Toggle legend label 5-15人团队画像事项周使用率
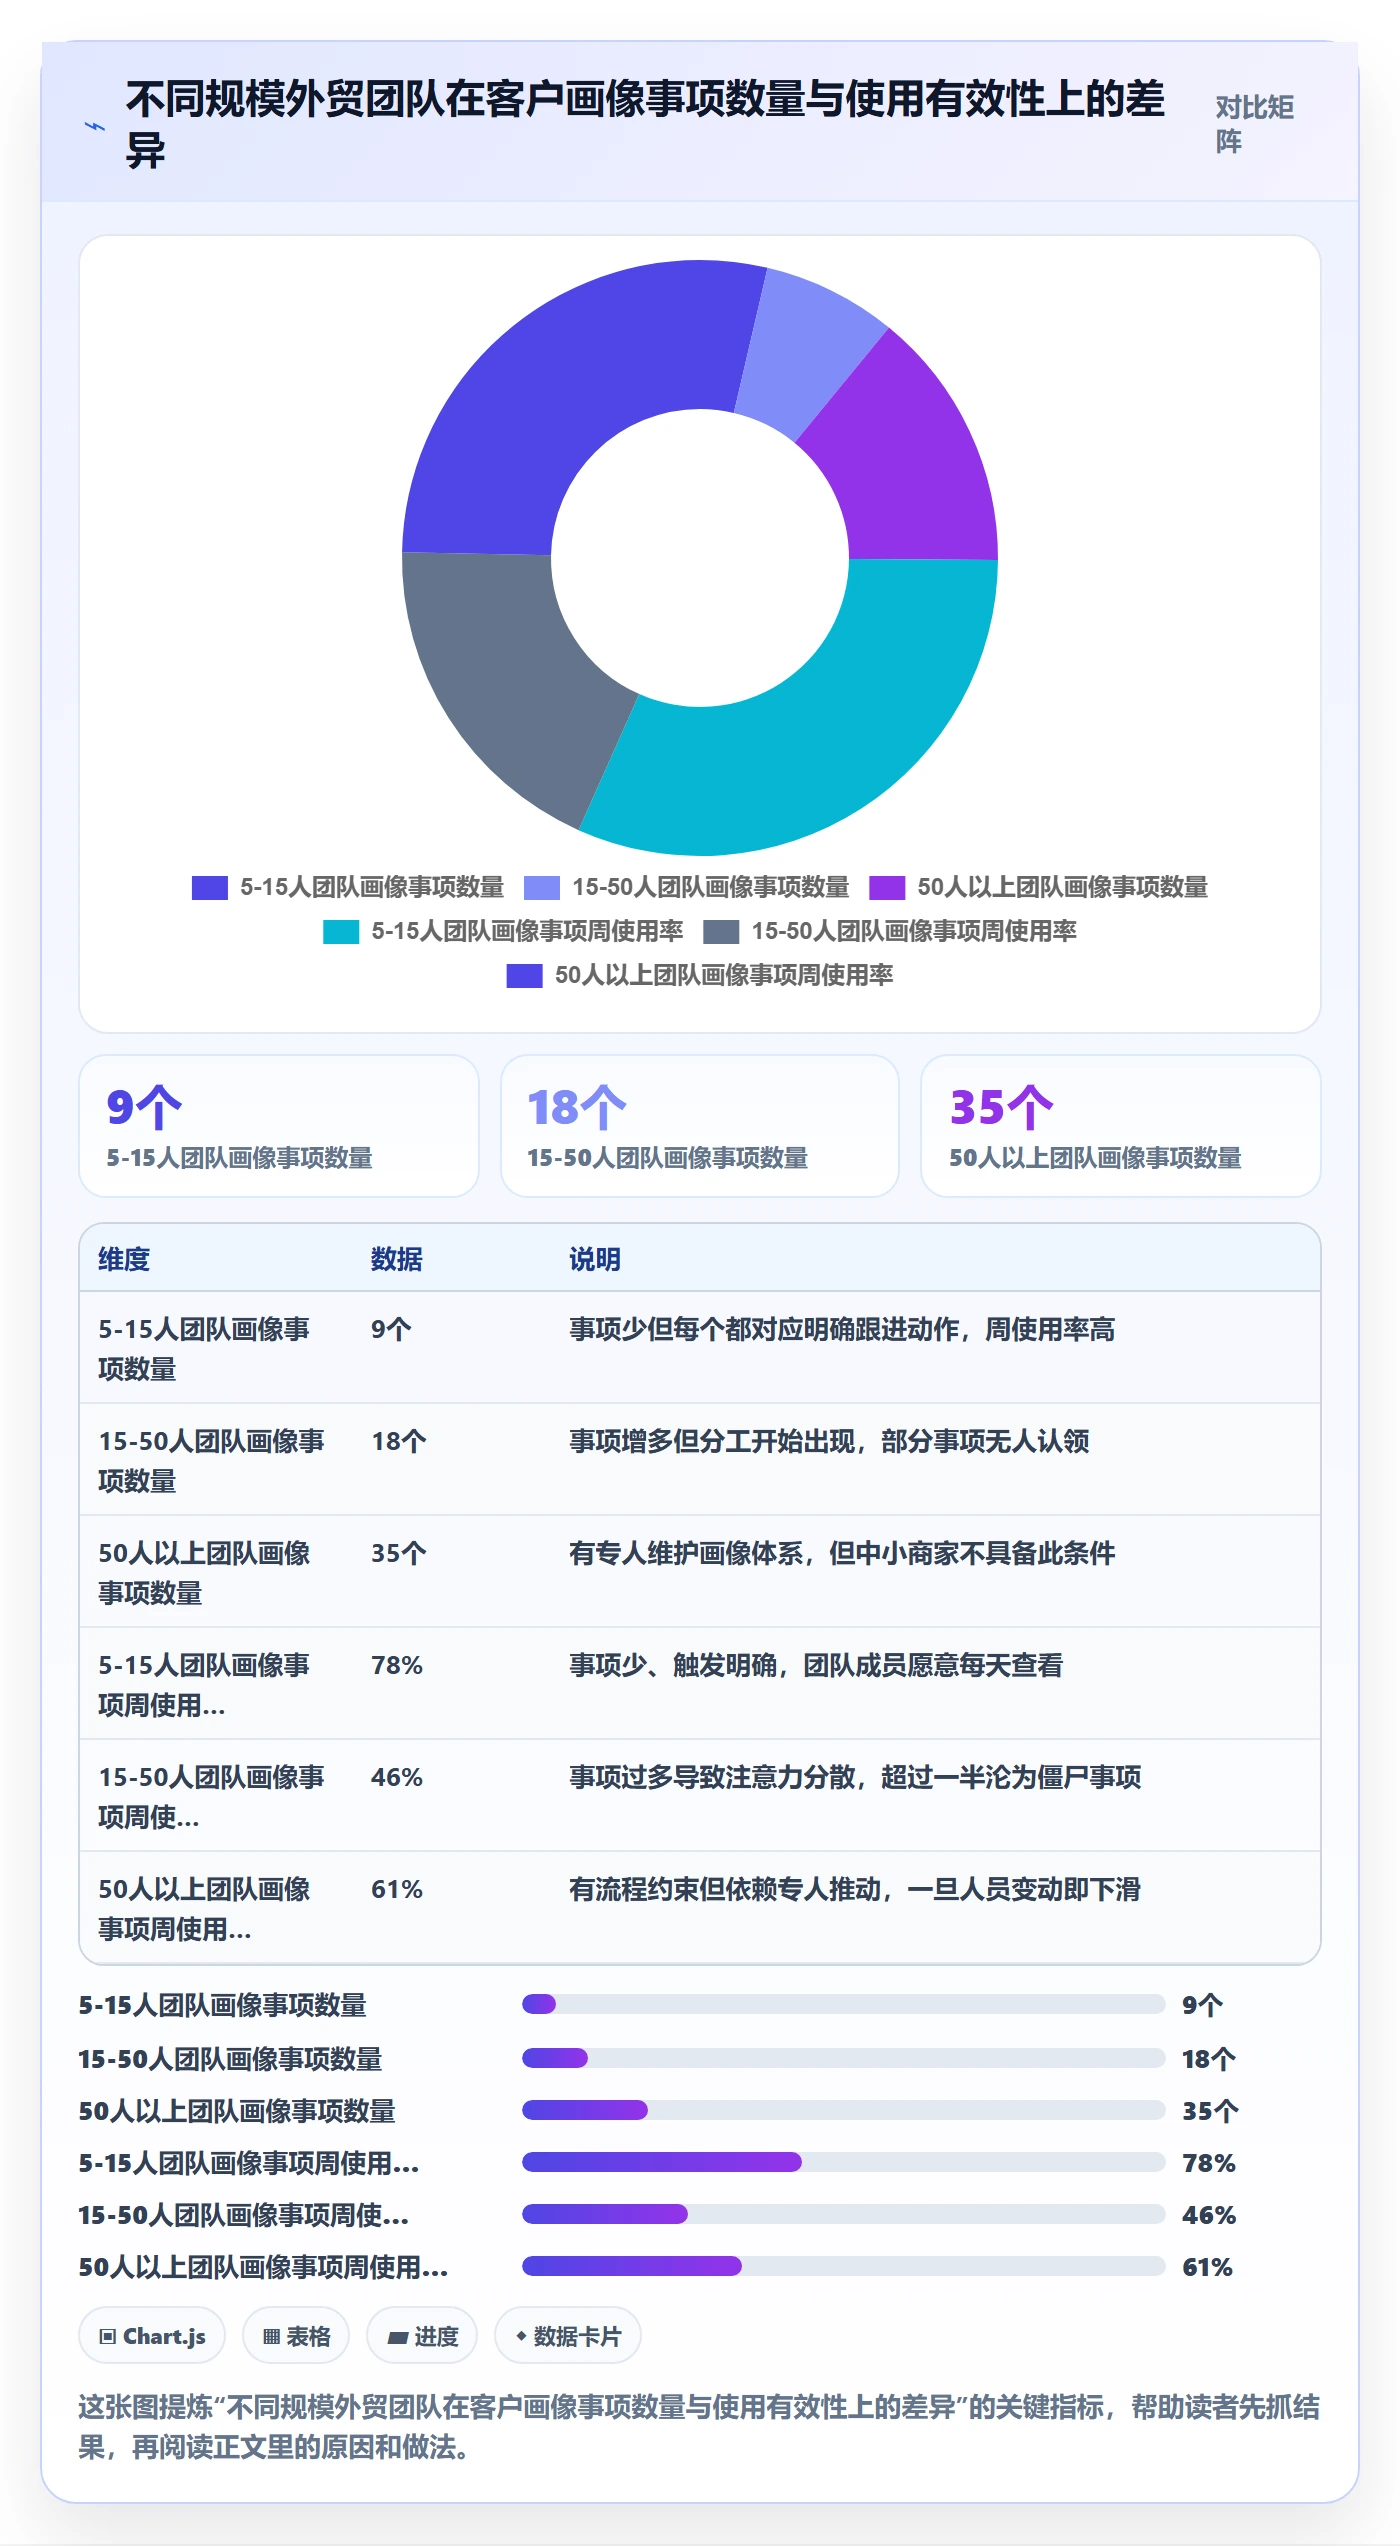The height and width of the screenshot is (2546, 1400). coord(527,931)
